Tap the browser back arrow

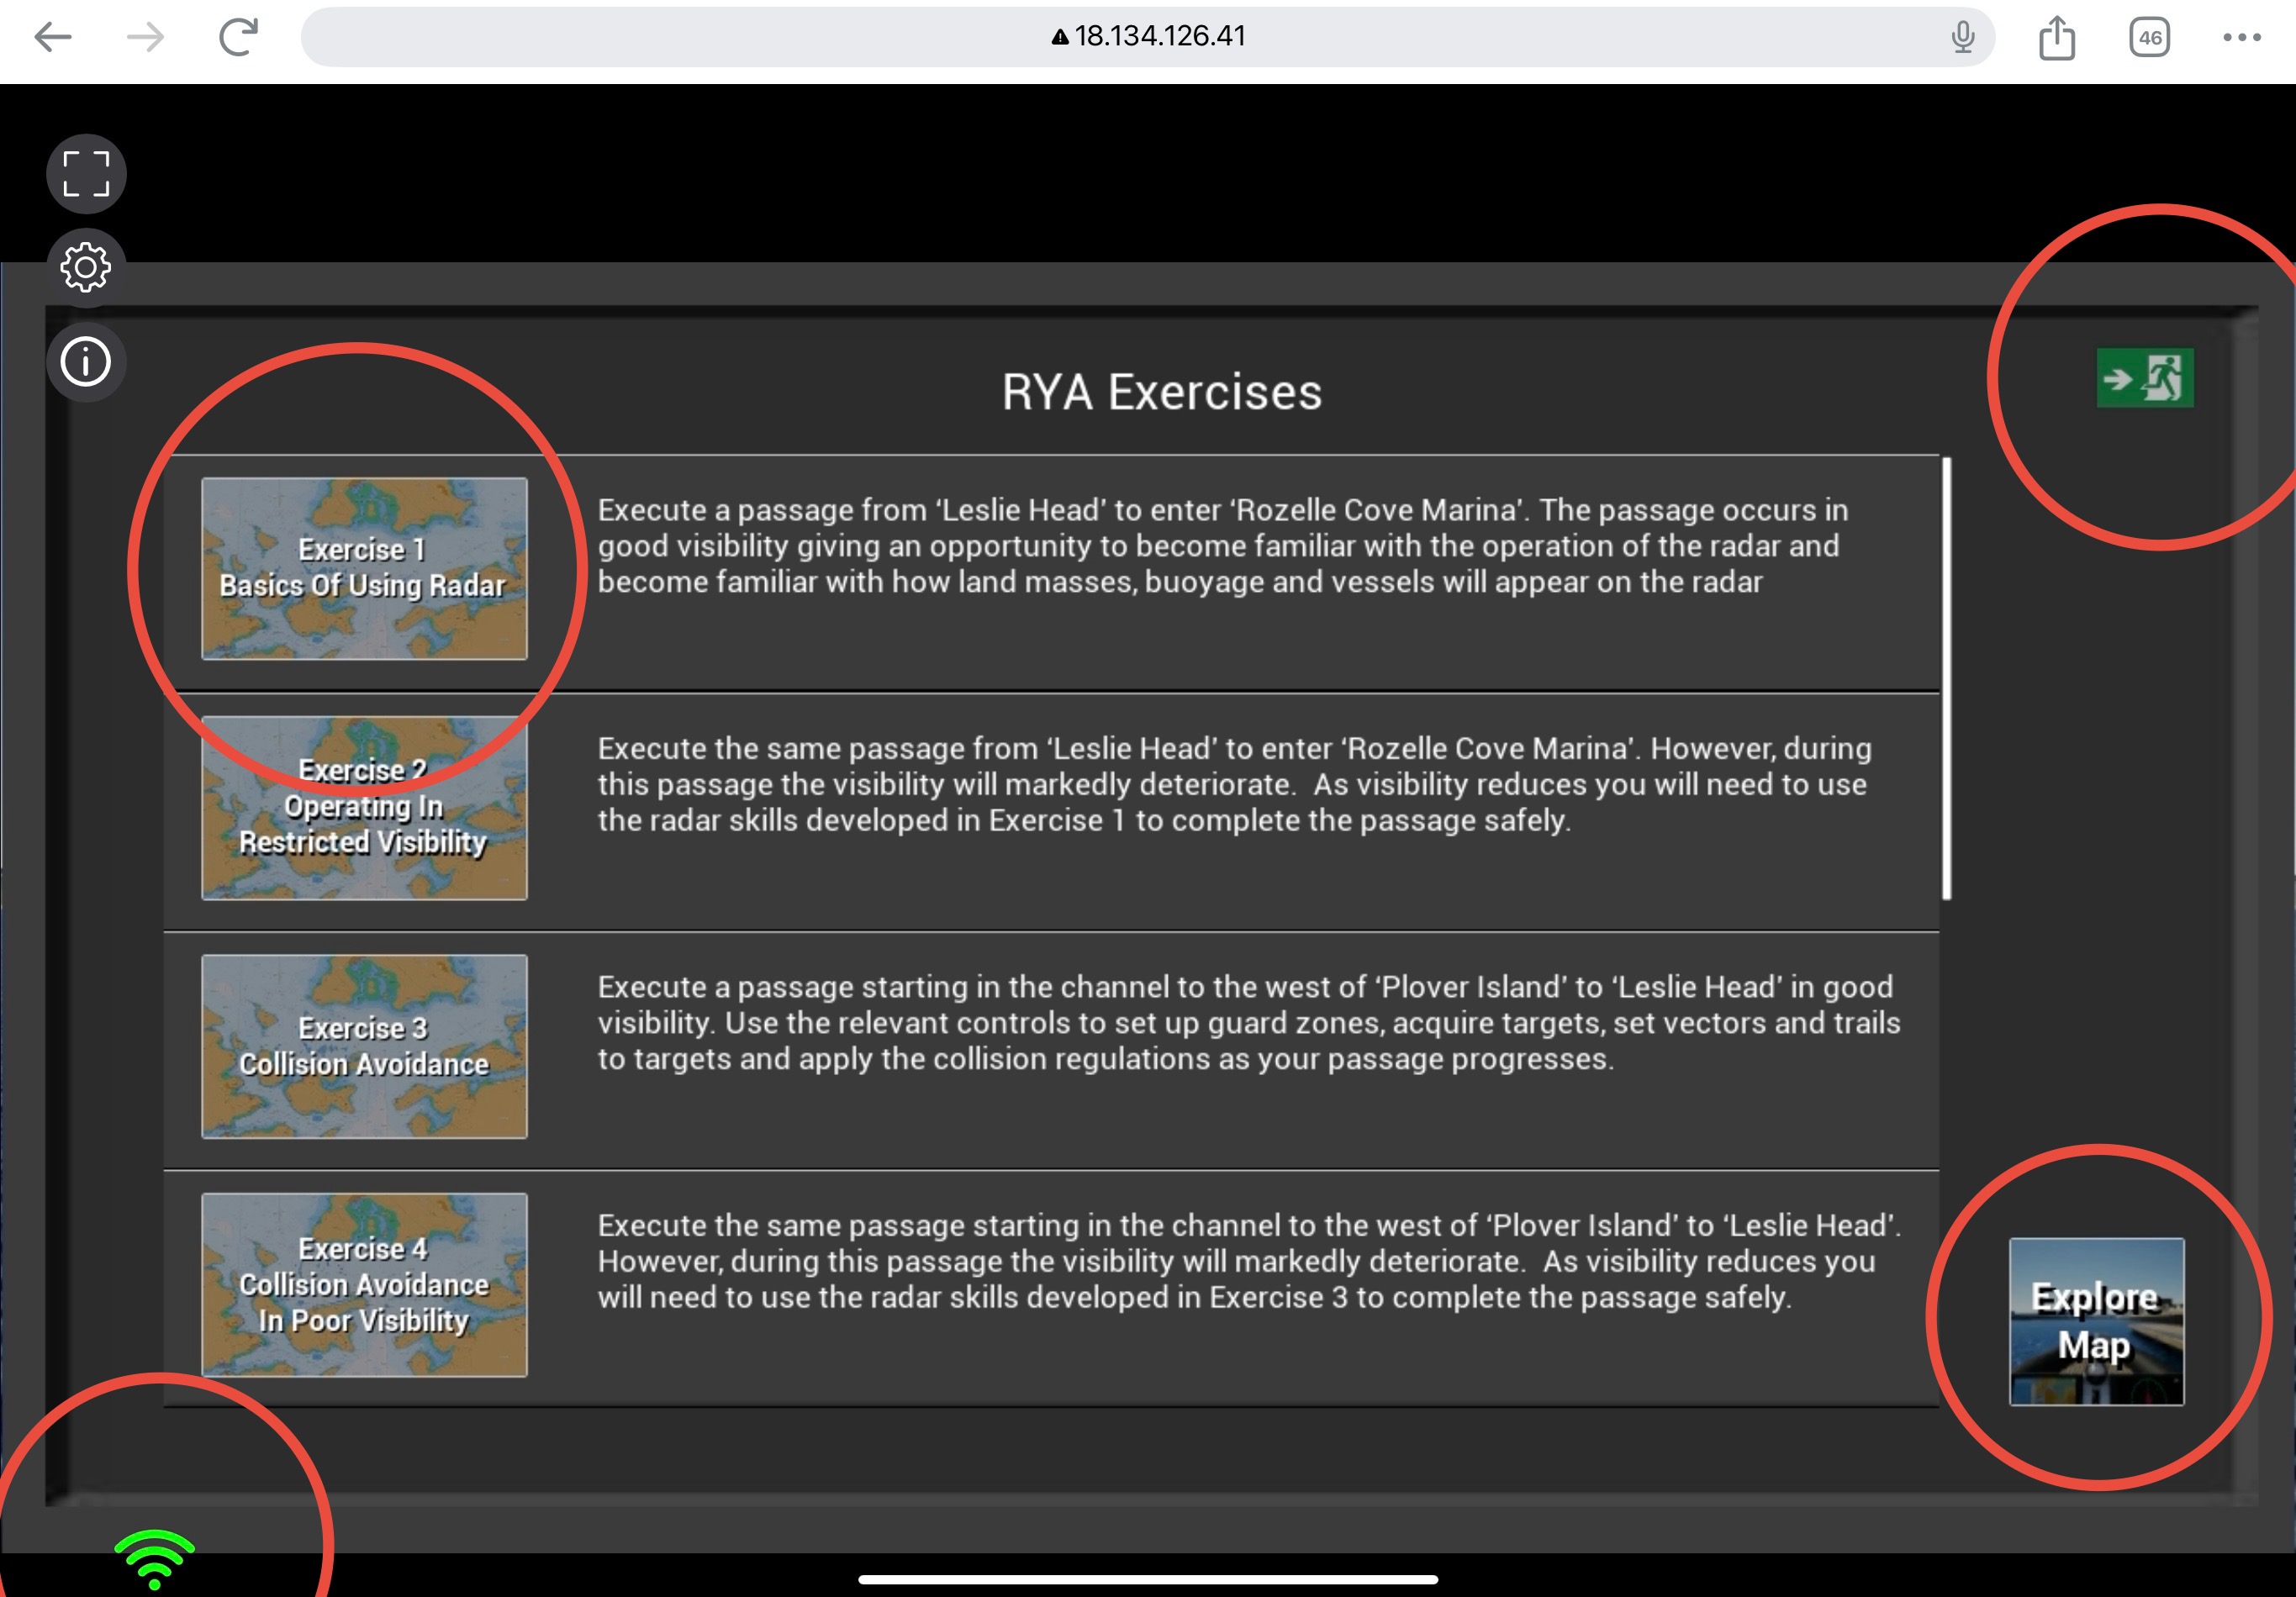coord(52,38)
